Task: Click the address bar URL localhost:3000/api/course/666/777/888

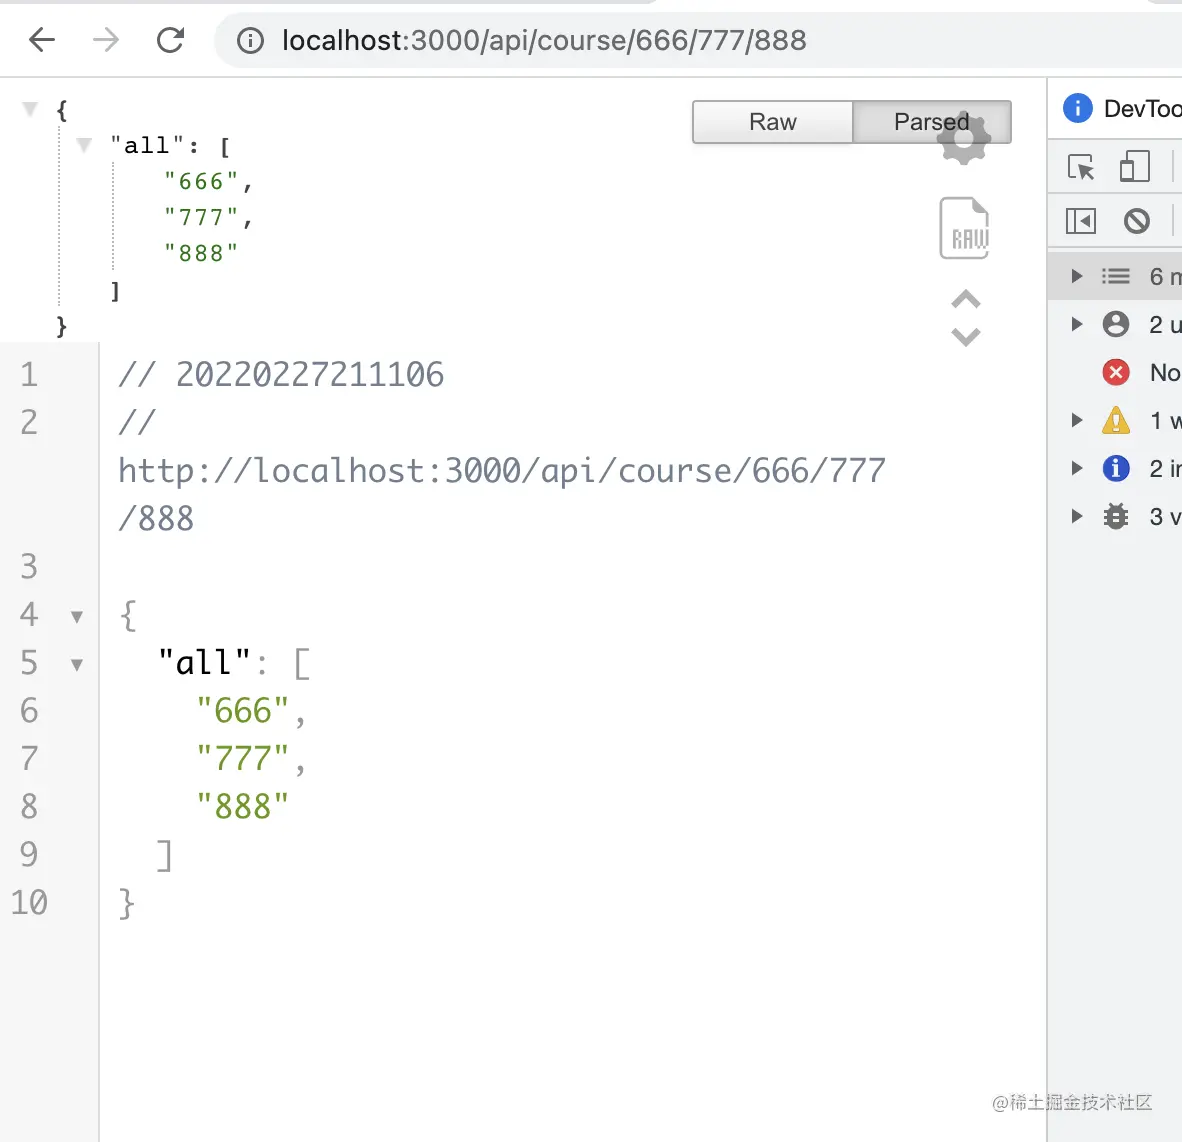Action: point(544,41)
